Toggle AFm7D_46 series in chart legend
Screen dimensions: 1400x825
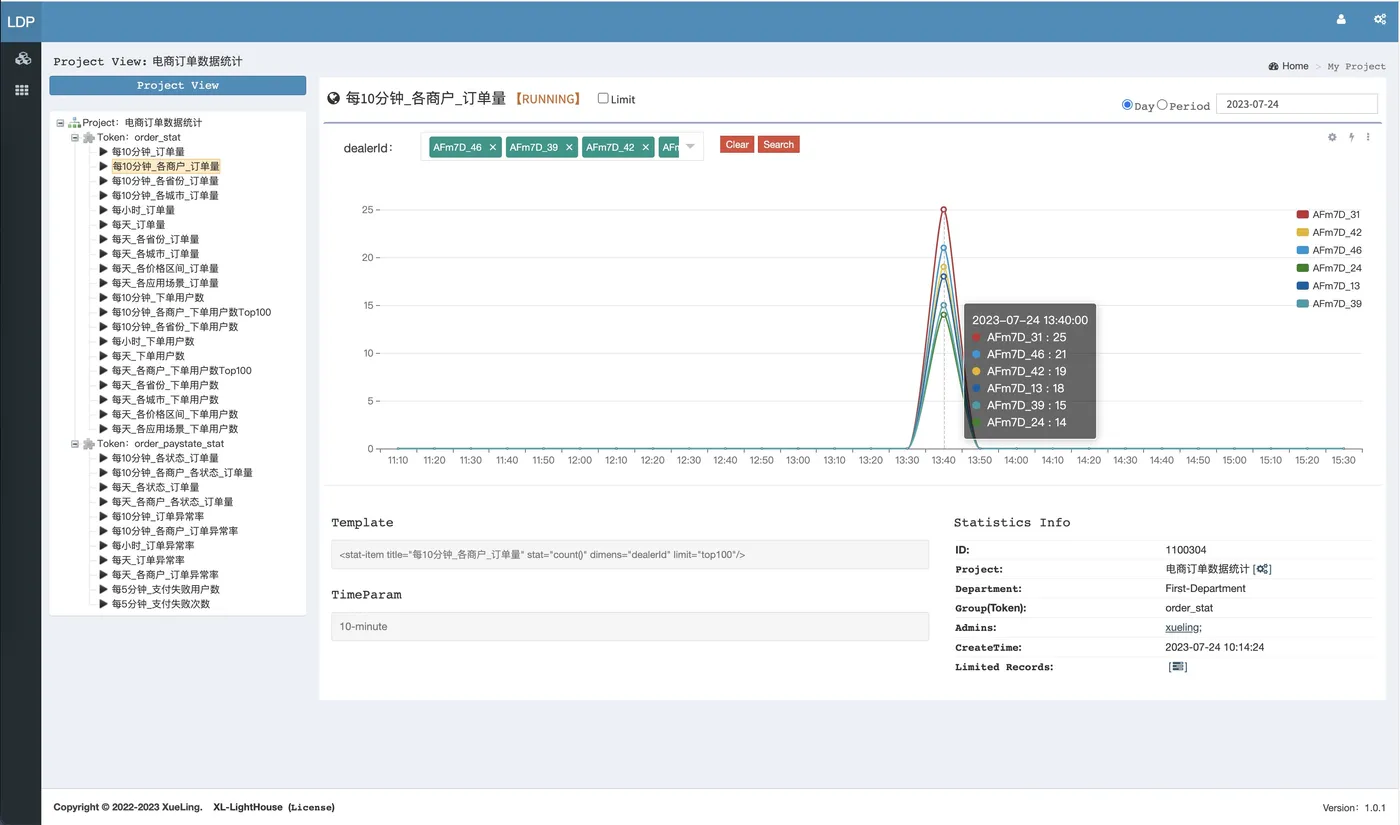click(x=1328, y=250)
